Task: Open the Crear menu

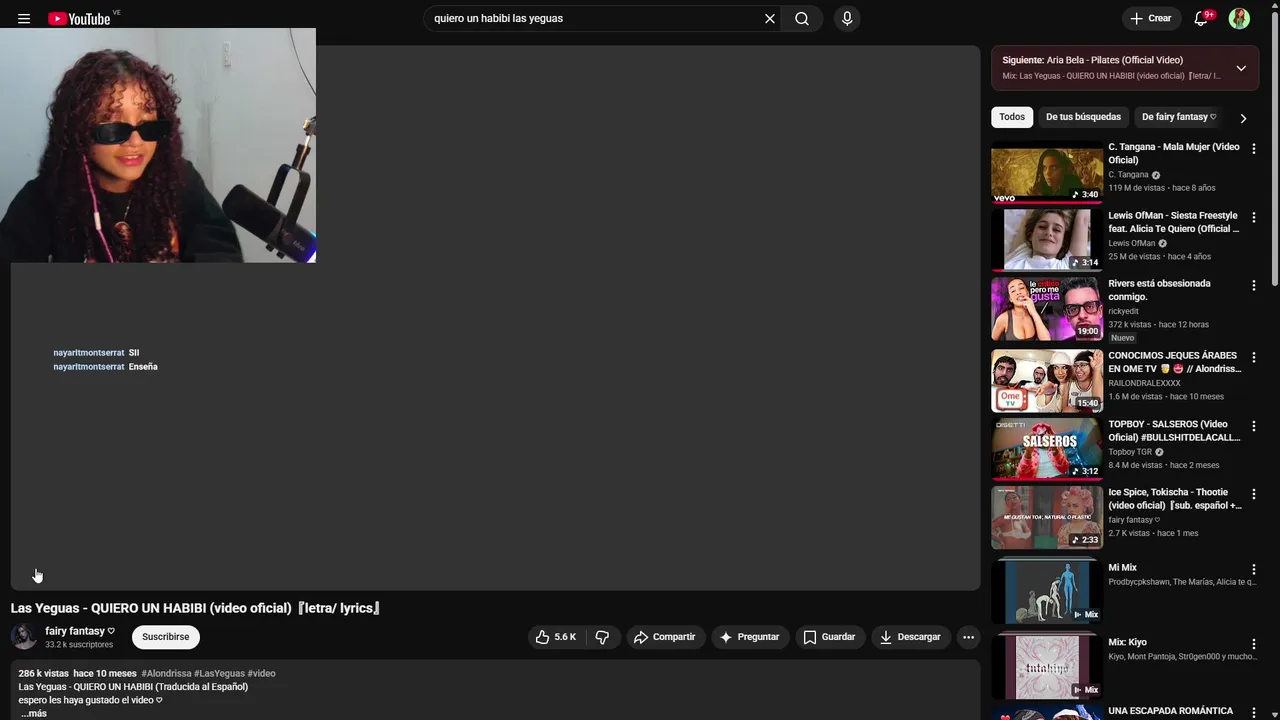Action: point(1151,19)
